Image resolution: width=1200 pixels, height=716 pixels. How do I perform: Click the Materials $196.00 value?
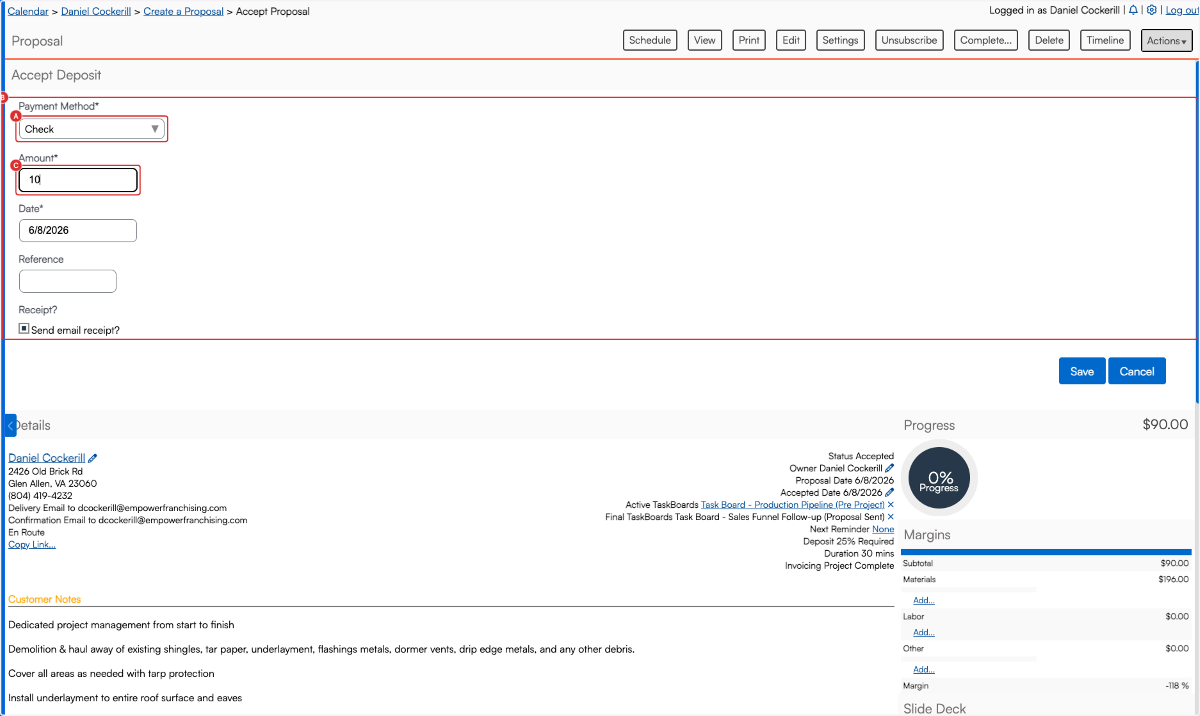[x=1173, y=579]
